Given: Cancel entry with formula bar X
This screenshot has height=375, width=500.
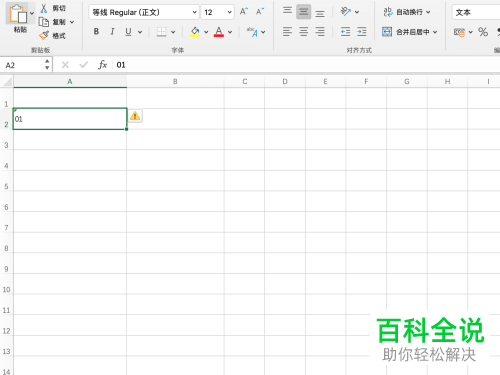Looking at the screenshot, I should tap(65, 65).
